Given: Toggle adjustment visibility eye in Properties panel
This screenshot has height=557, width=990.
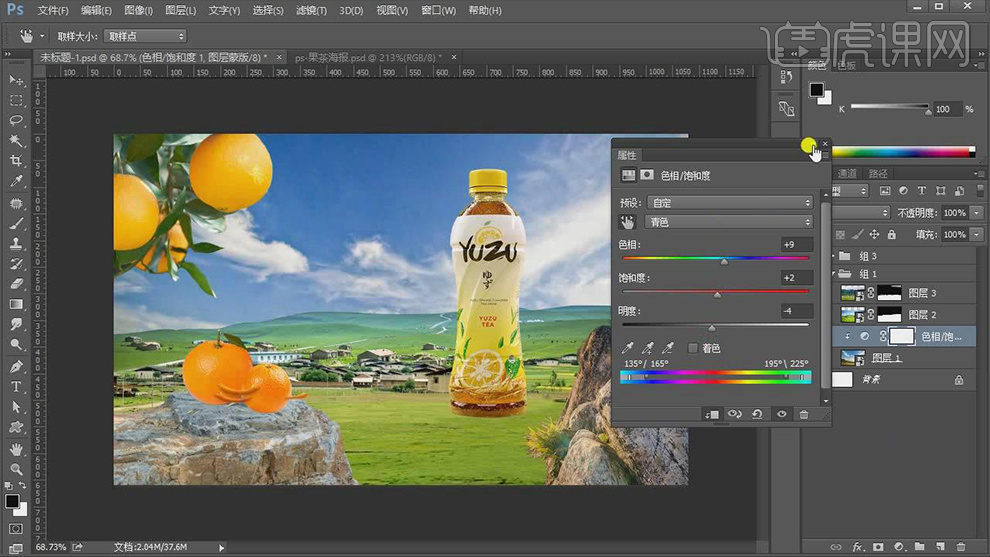Looking at the screenshot, I should tap(781, 415).
